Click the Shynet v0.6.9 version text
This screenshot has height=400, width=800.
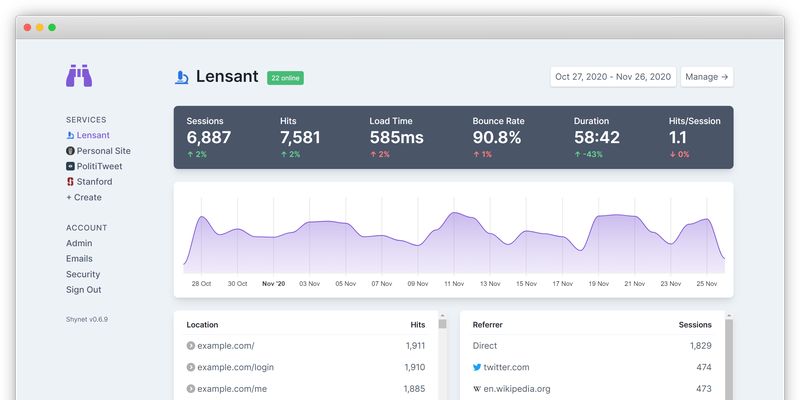(x=87, y=319)
